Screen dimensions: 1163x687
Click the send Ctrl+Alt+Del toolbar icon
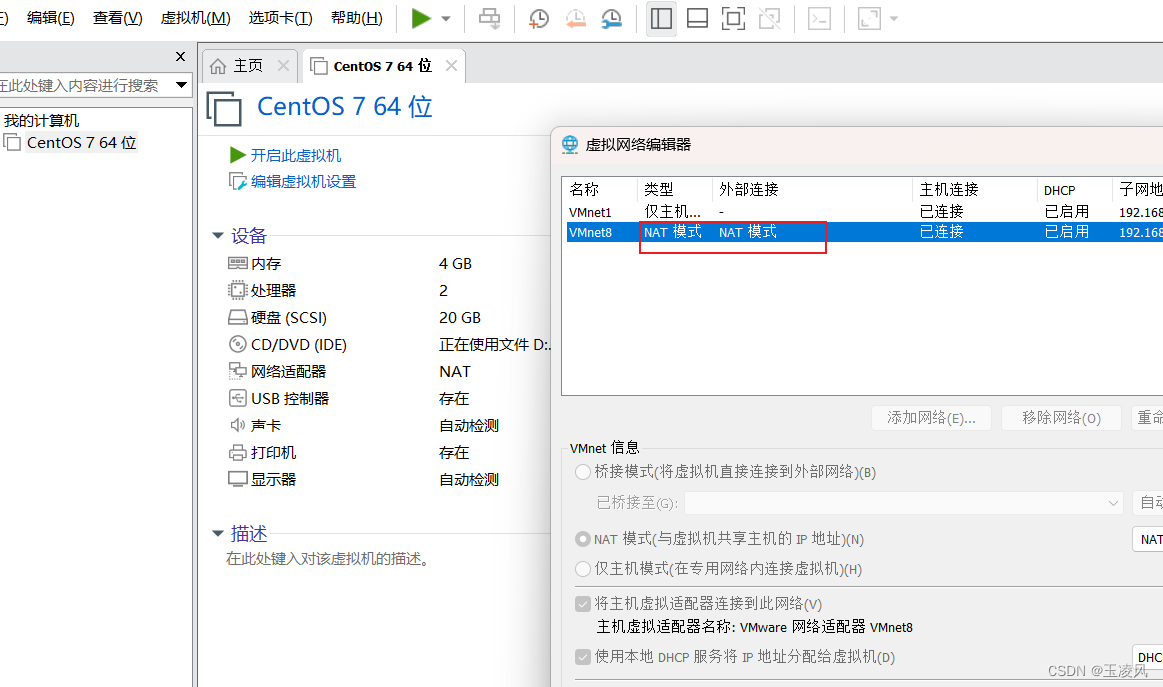click(x=490, y=19)
